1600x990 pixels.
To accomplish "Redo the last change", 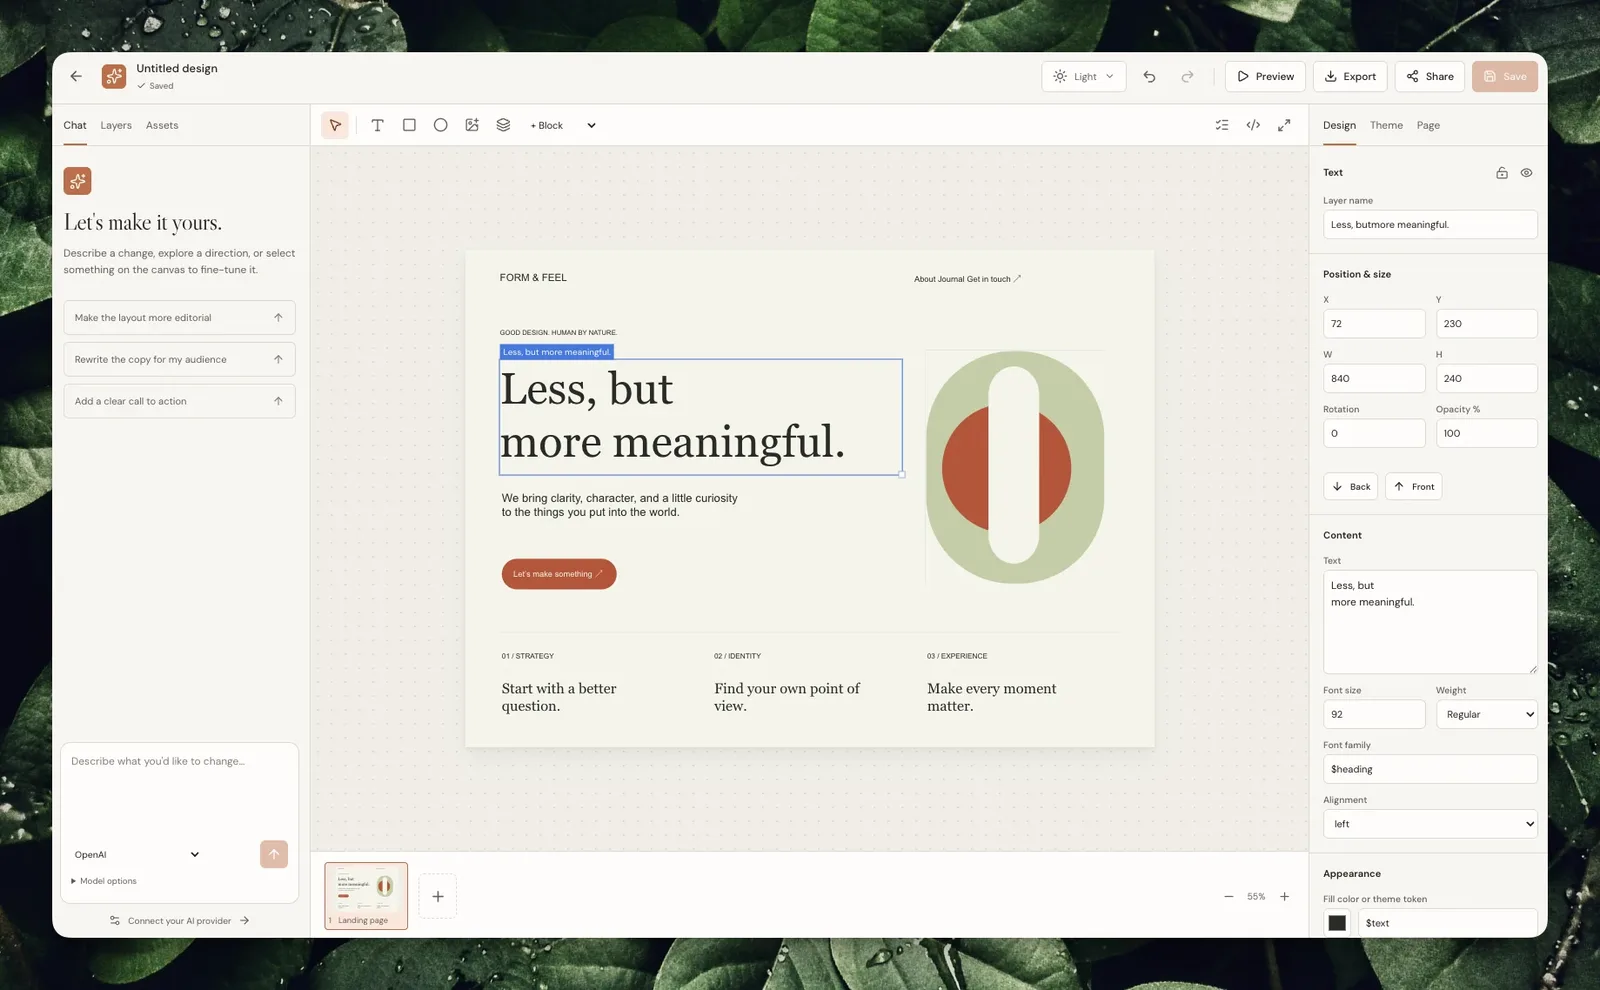I will (x=1187, y=76).
